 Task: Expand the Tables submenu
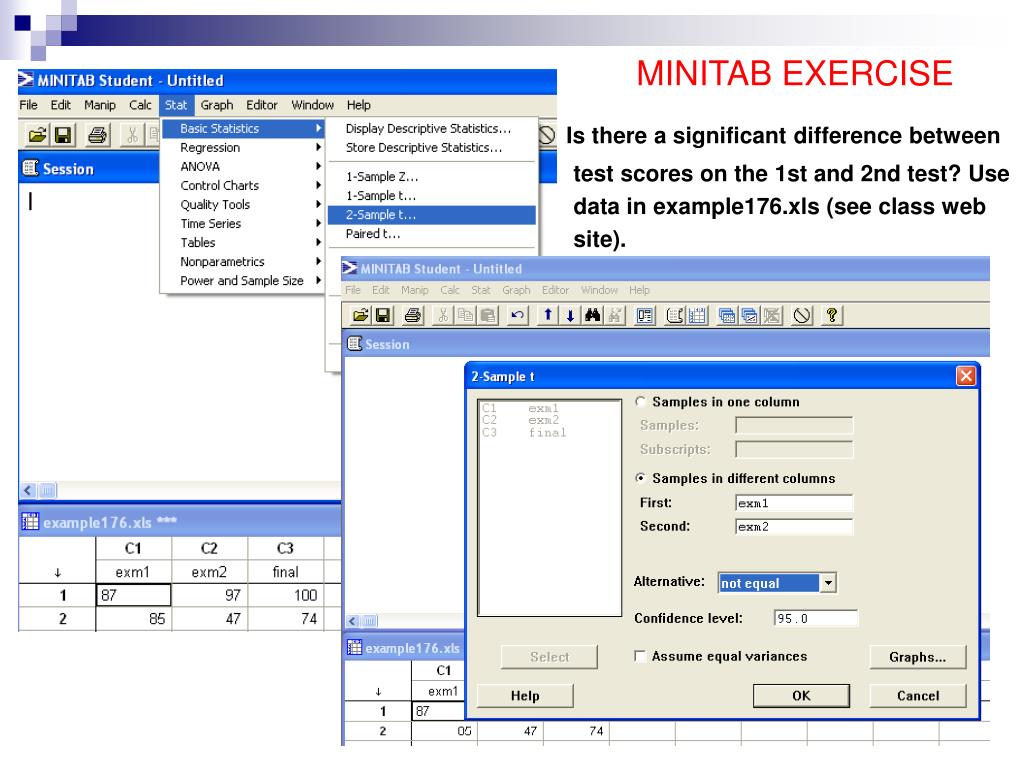[243, 242]
